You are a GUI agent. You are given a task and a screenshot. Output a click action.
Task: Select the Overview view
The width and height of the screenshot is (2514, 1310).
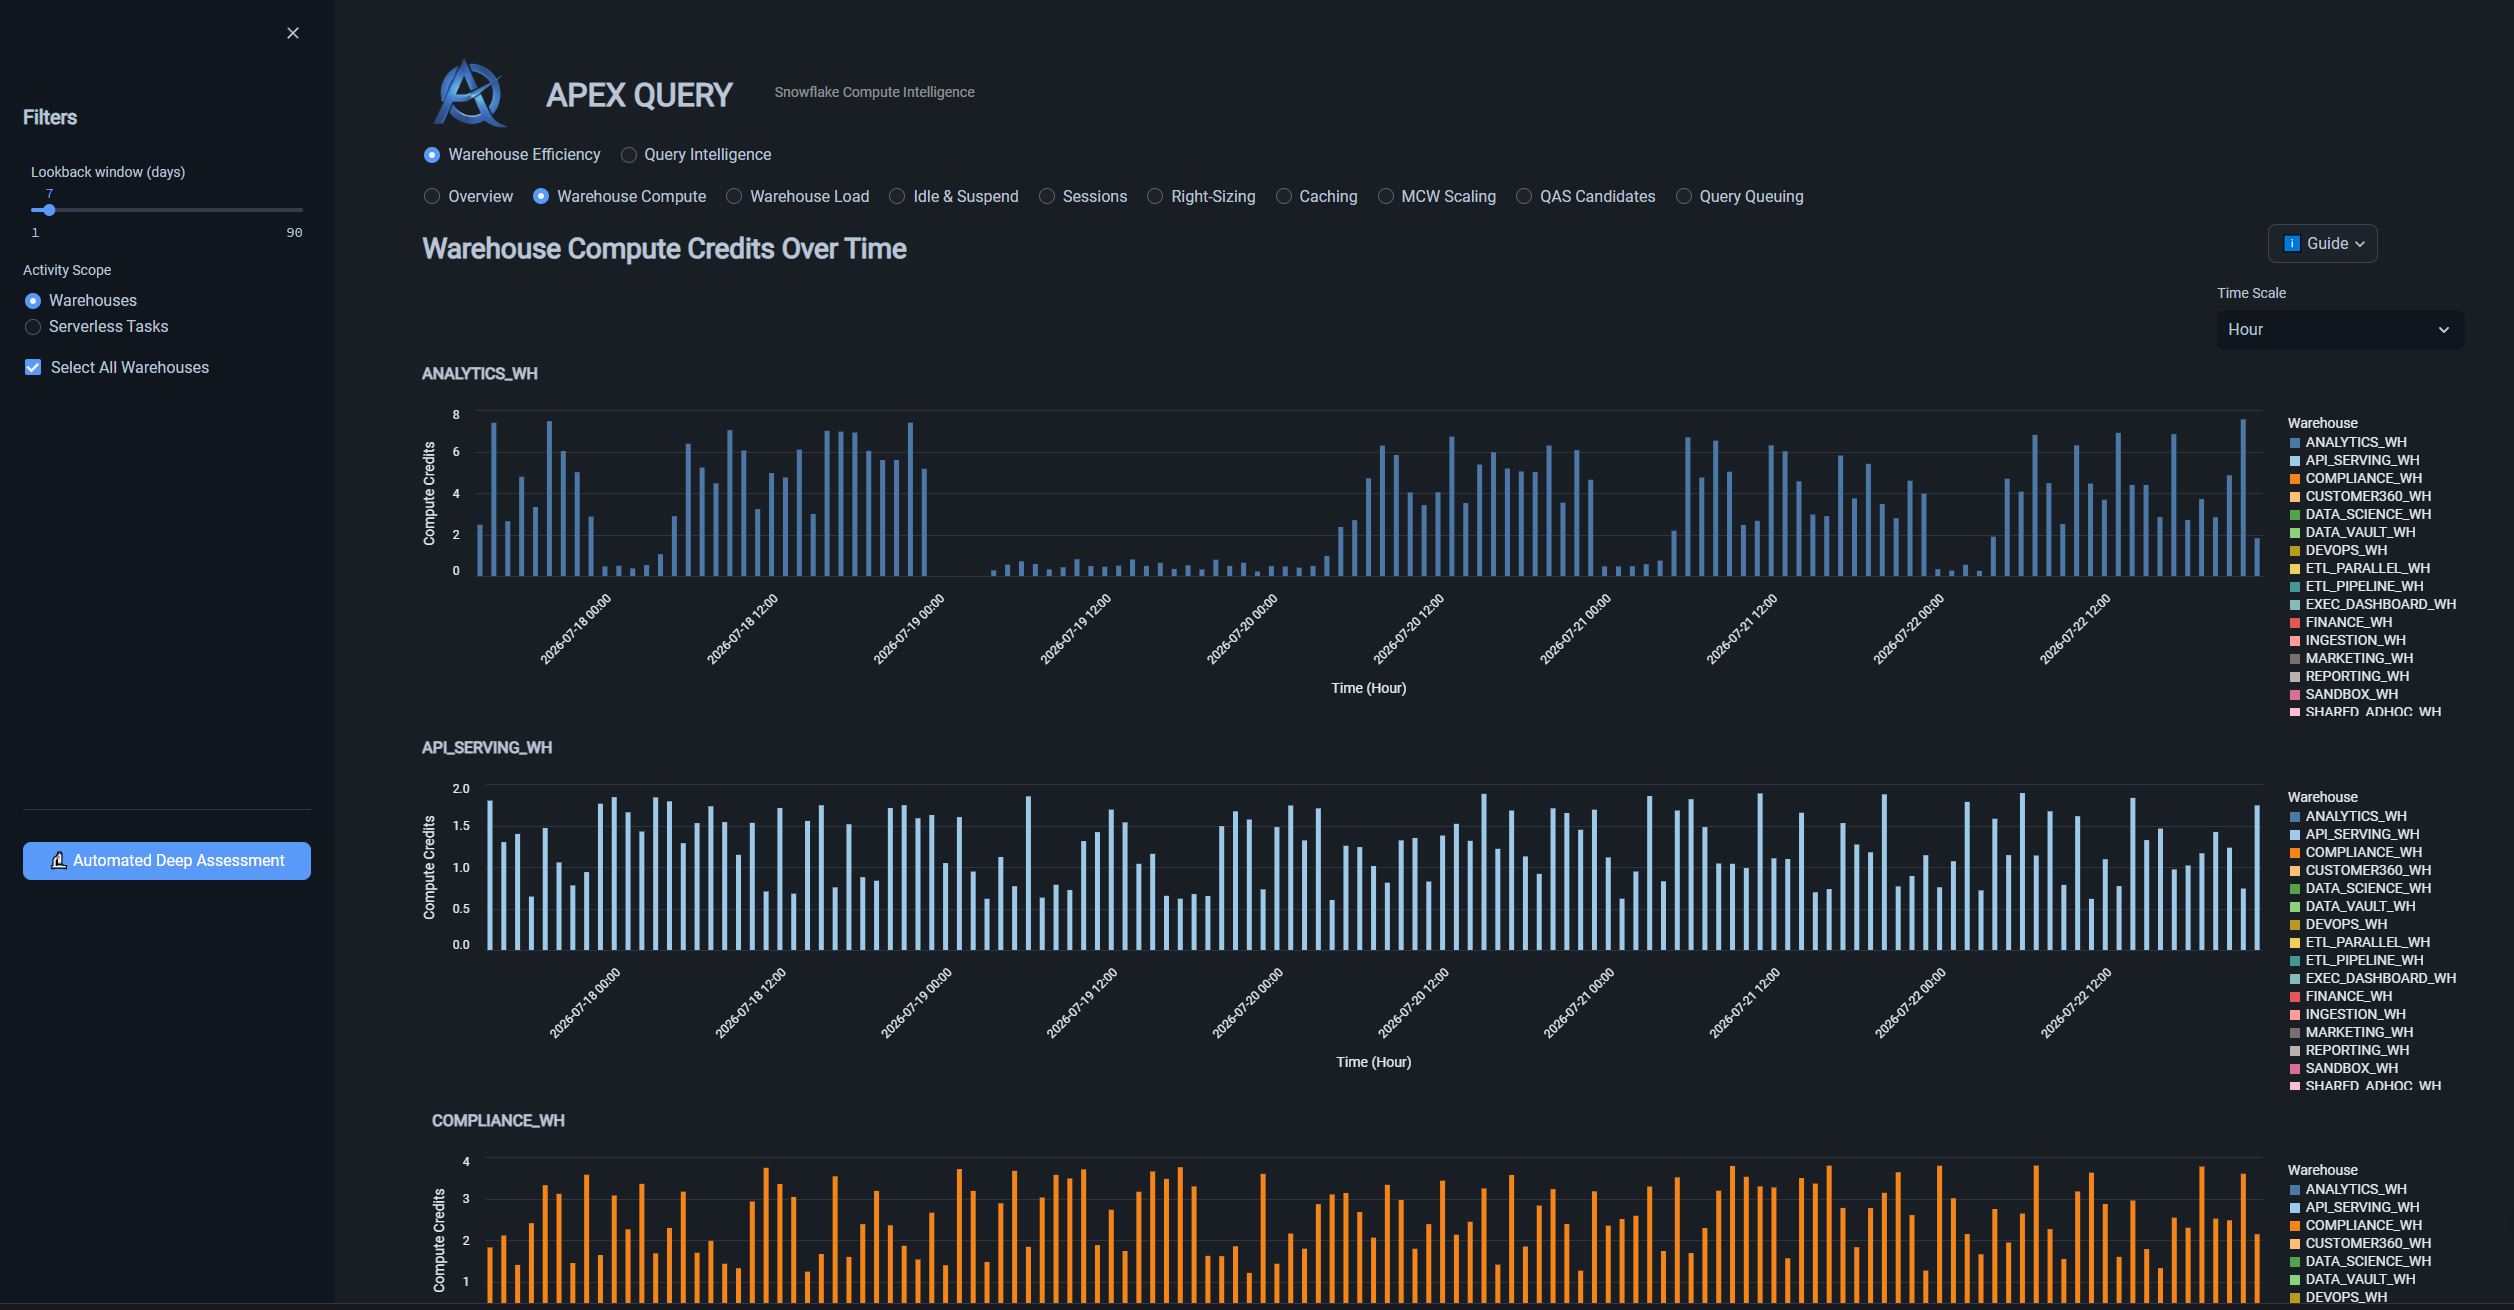click(468, 197)
